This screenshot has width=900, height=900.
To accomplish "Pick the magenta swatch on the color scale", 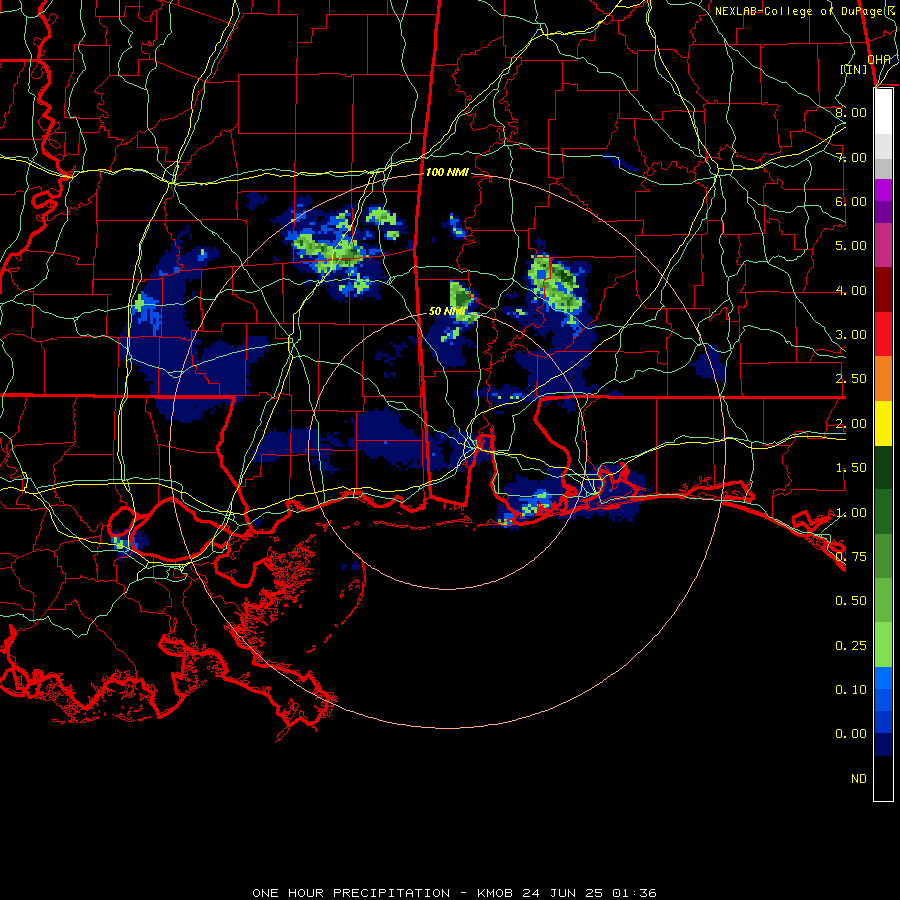I will tap(883, 190).
